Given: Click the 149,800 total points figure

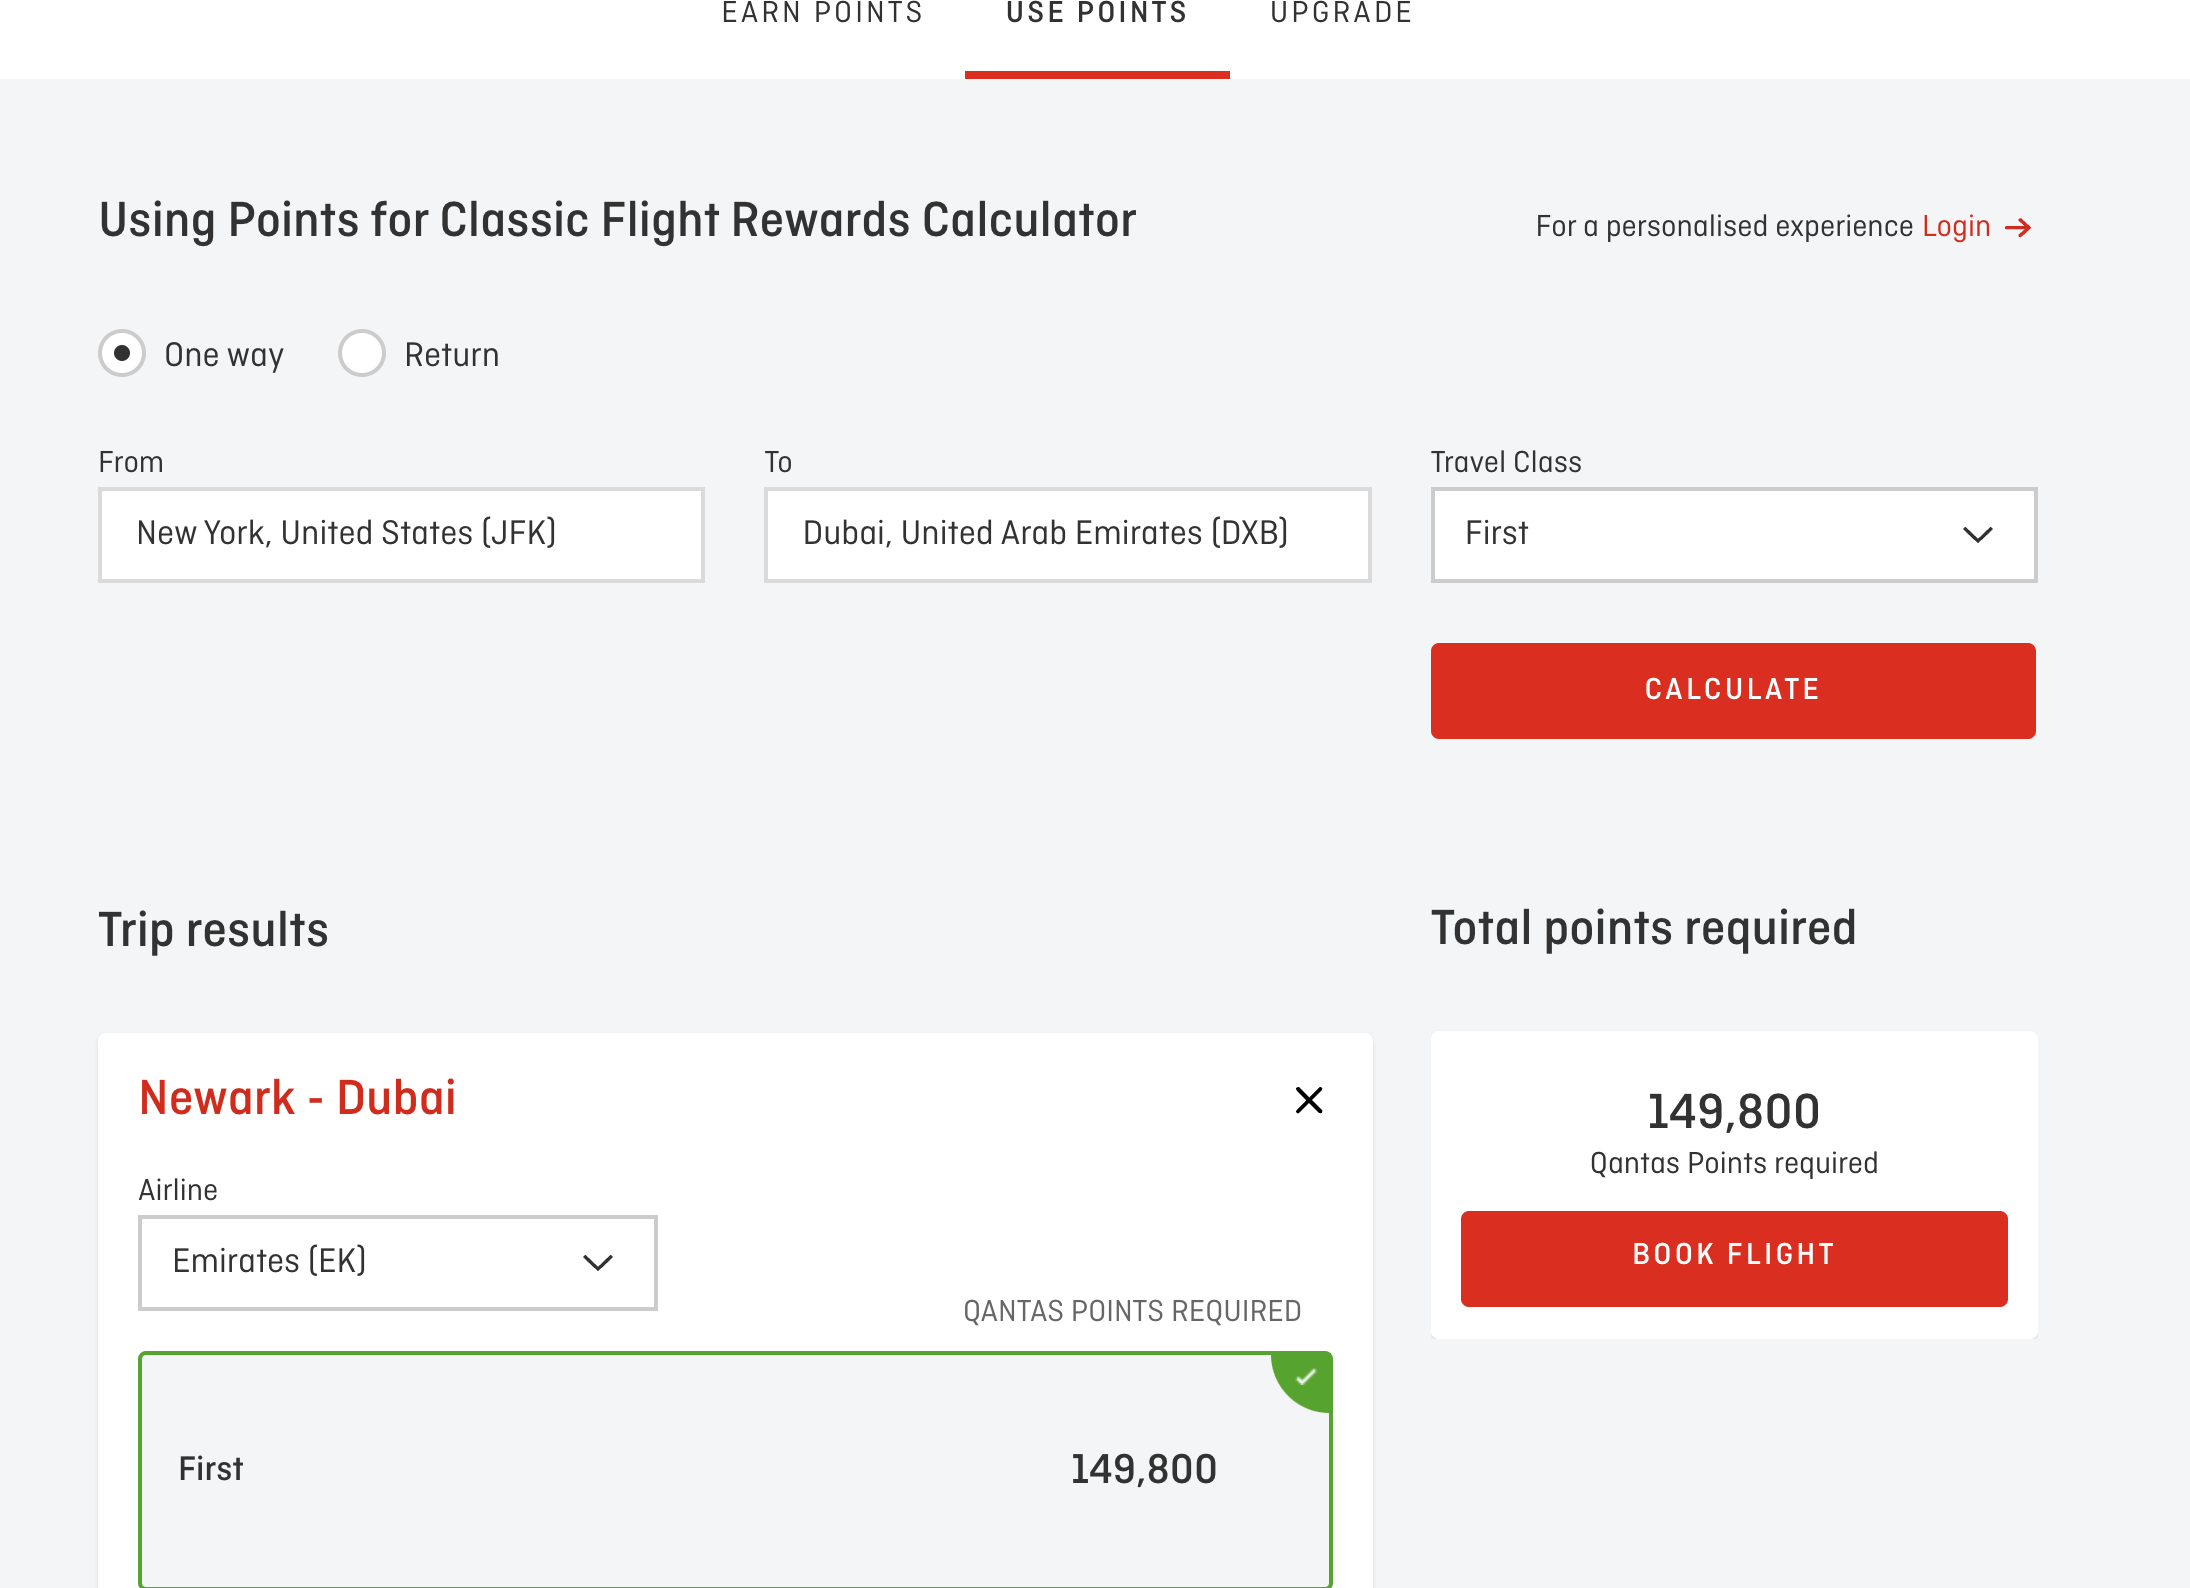Looking at the screenshot, I should [1733, 1111].
